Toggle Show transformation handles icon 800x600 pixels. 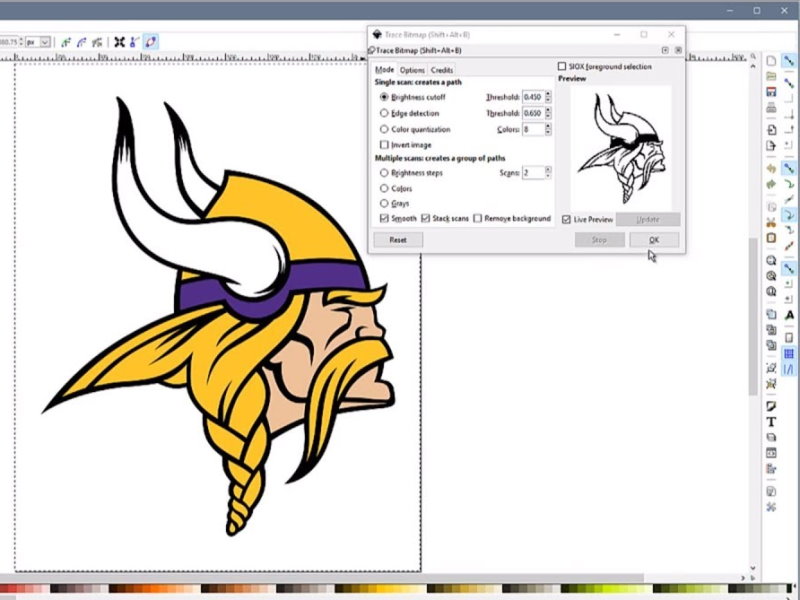119,42
